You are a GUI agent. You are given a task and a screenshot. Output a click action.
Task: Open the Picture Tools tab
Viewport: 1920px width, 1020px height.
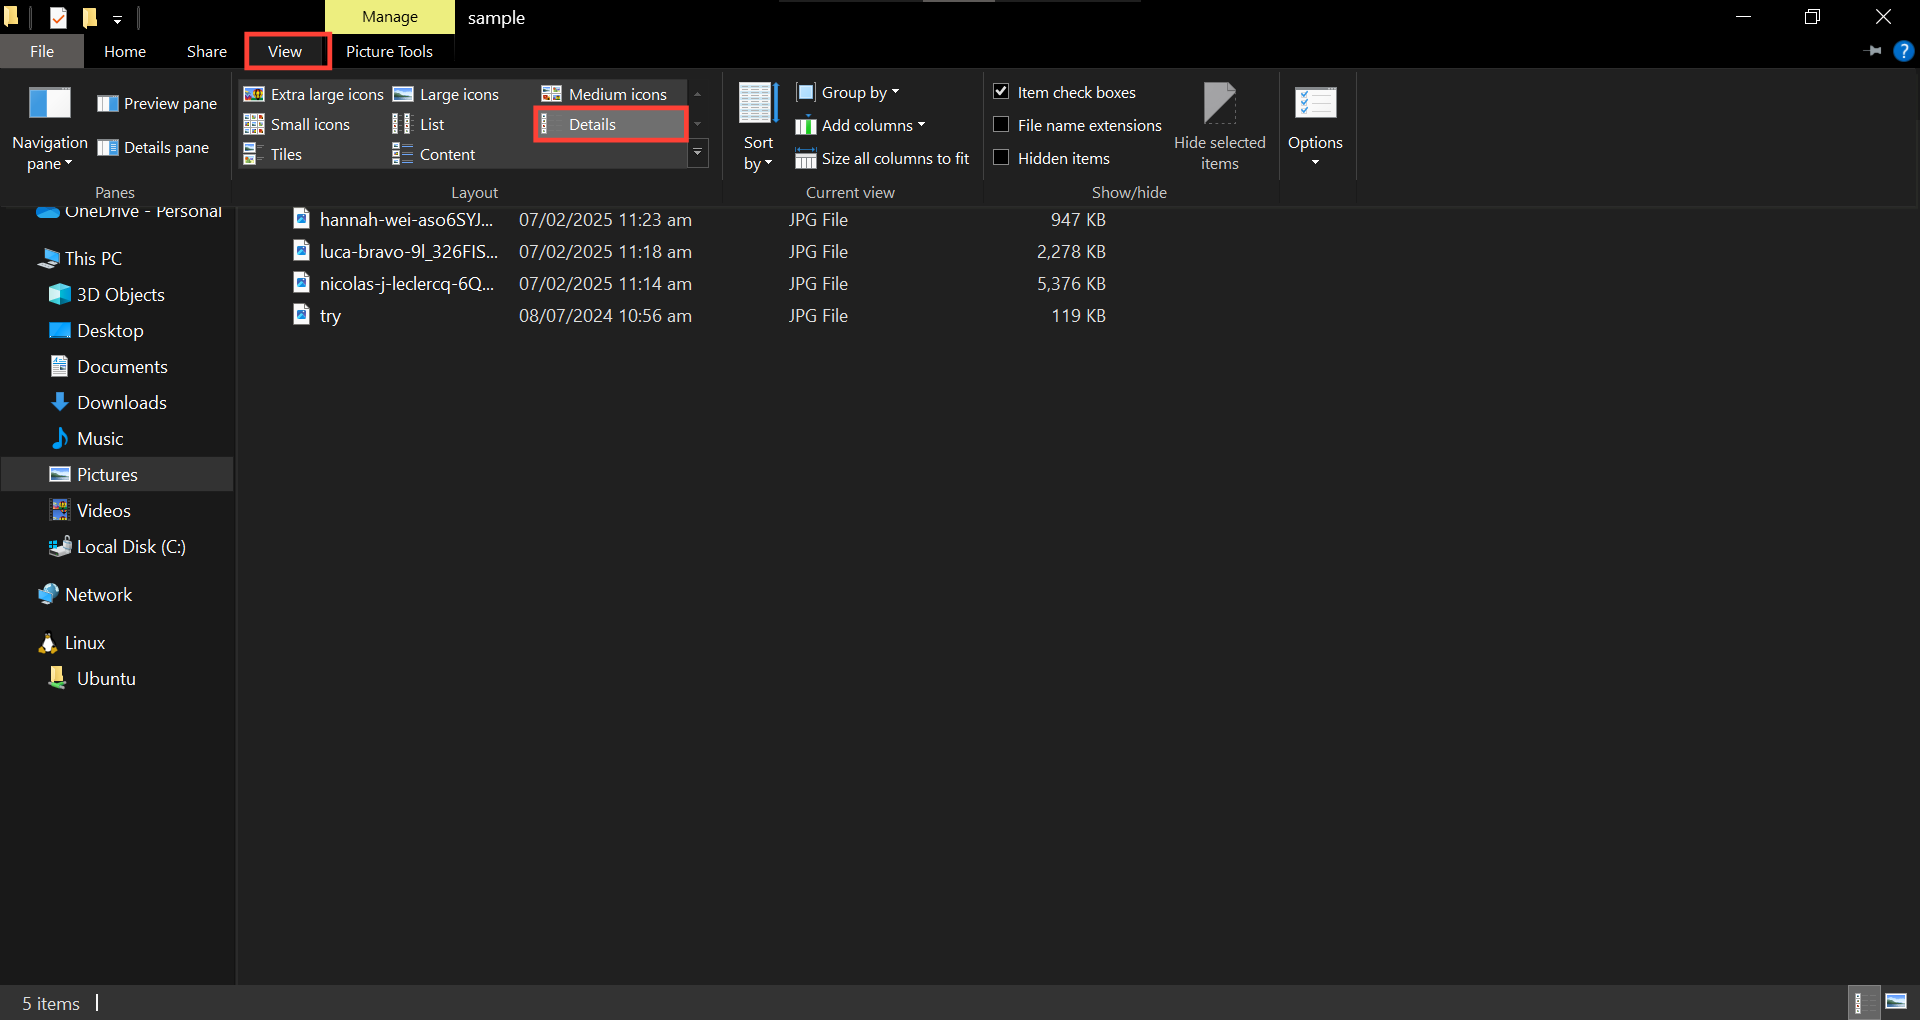(x=389, y=51)
